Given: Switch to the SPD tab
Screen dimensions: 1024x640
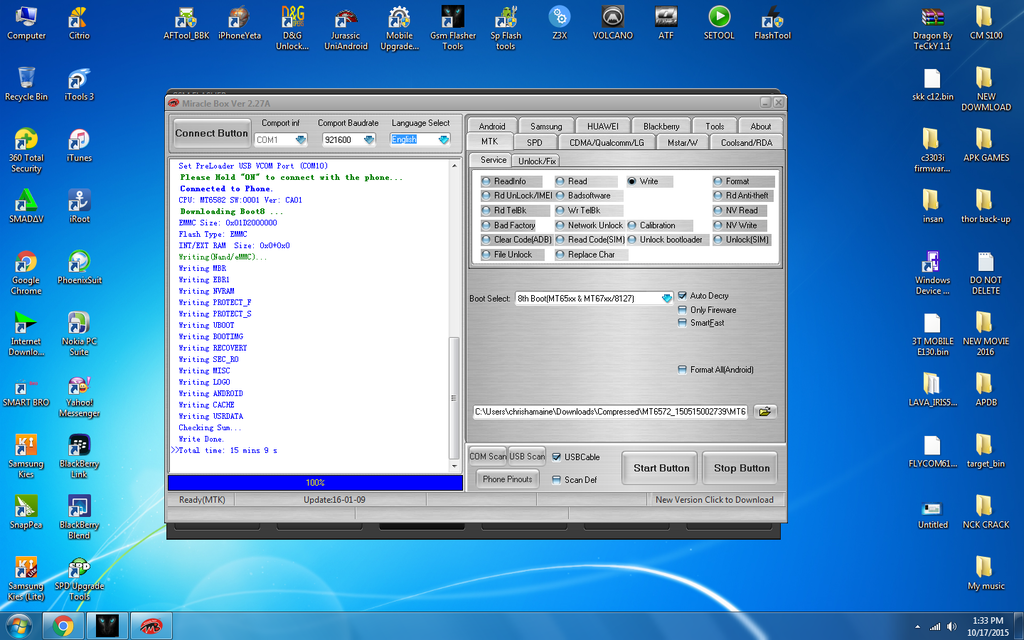Looking at the screenshot, I should point(534,142).
